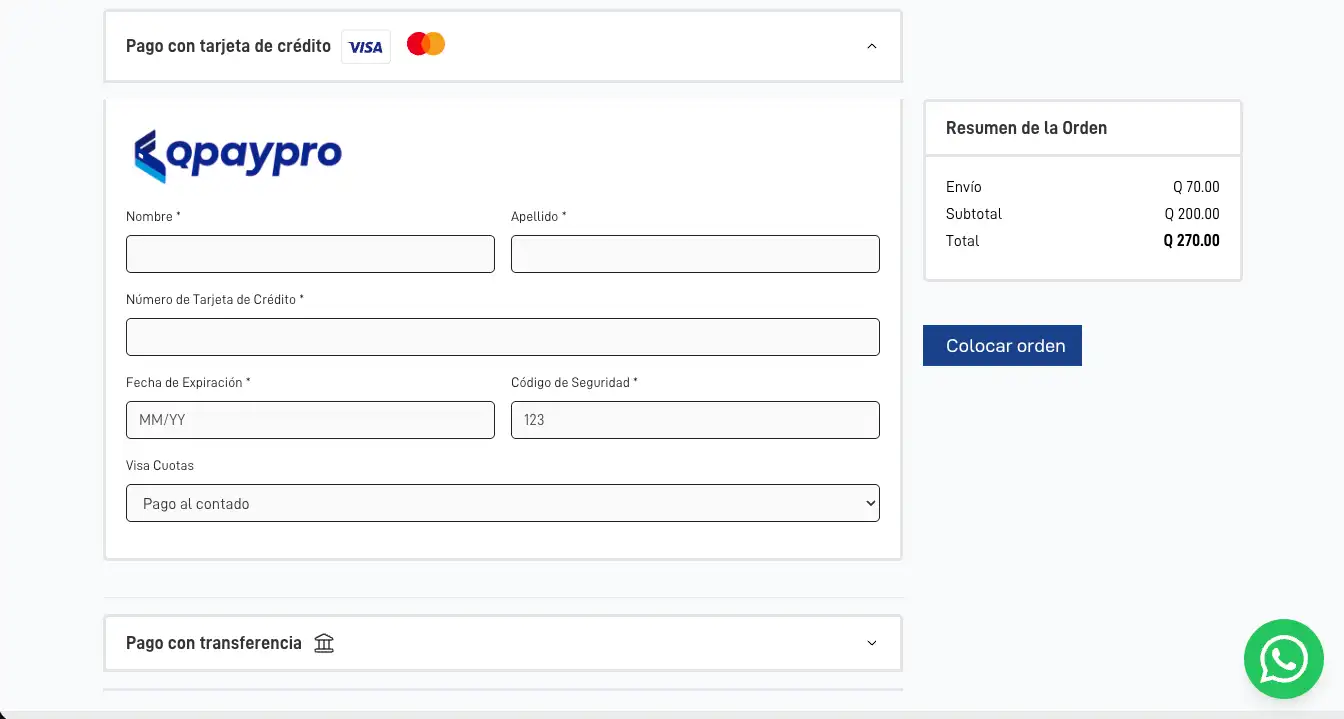Click the Mastercard logo
This screenshot has height=719, width=1344.
tap(426, 44)
